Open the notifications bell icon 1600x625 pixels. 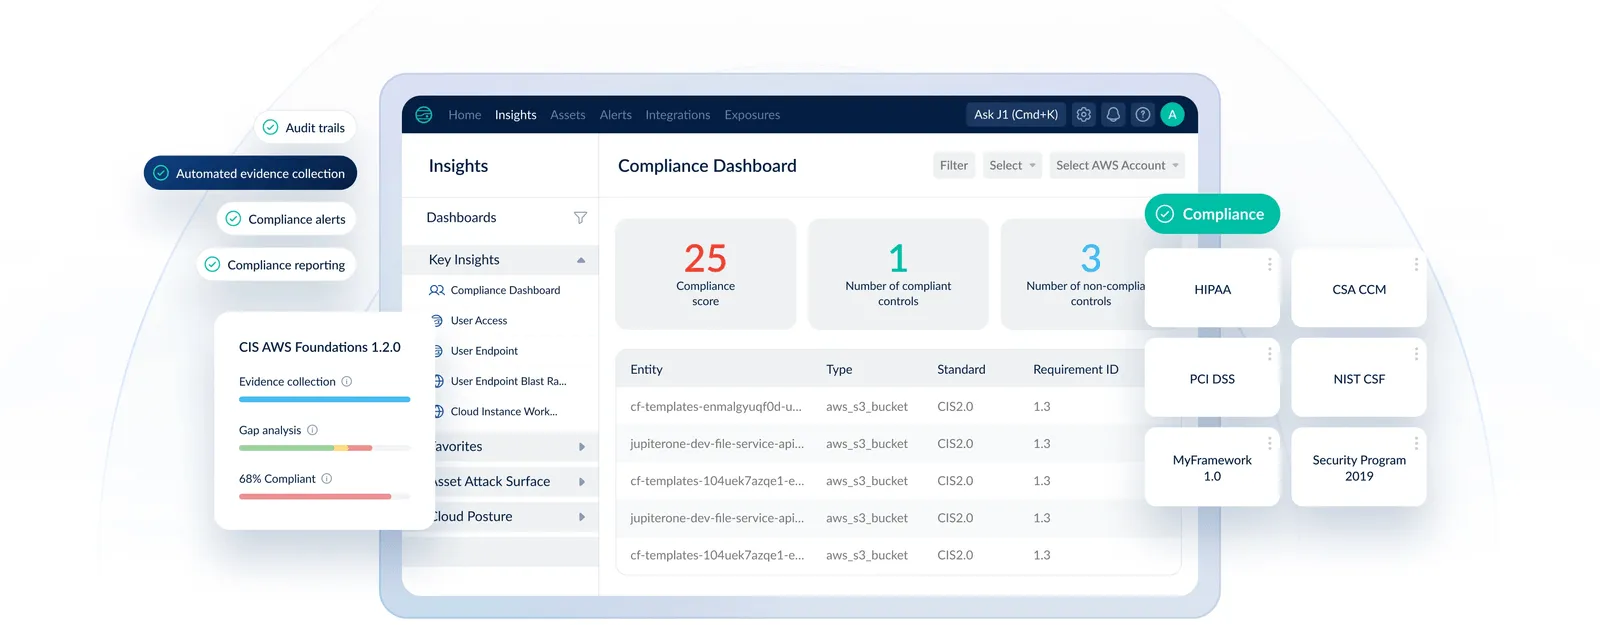coord(1113,115)
